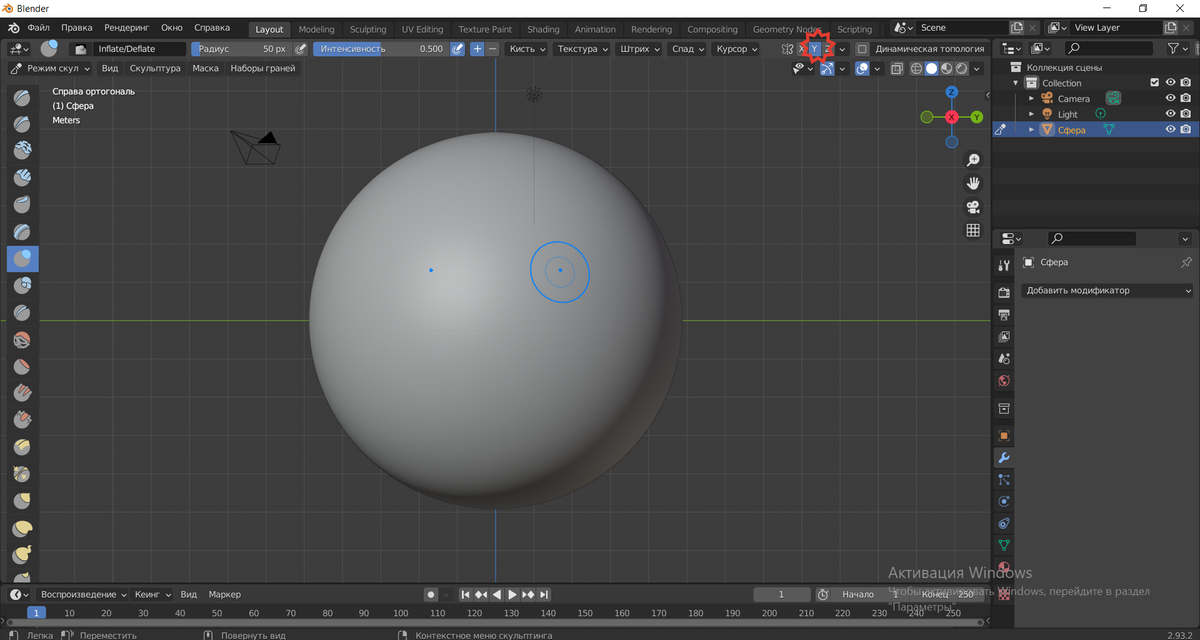Switch to the Sculpting workspace tab
Screen dimensions: 1200x640
(368, 29)
